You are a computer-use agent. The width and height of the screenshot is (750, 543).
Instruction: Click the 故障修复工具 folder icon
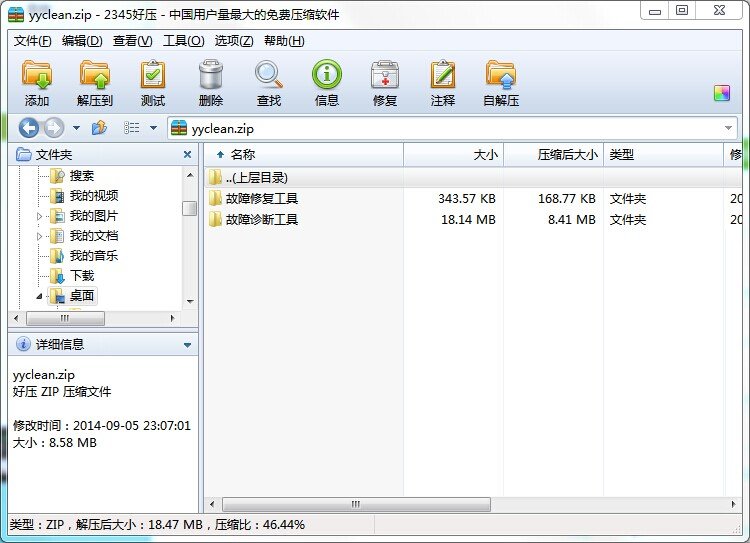(215, 198)
